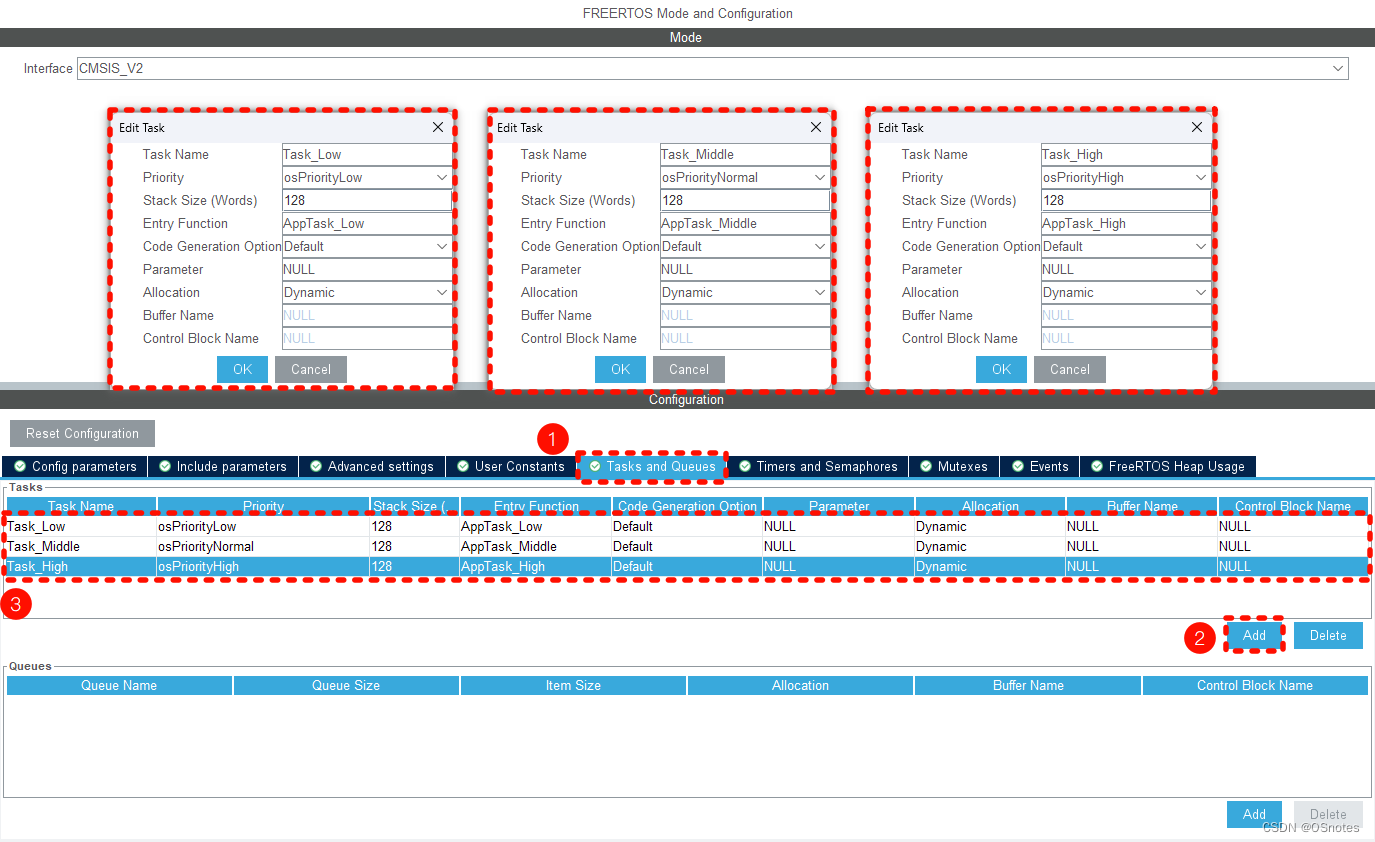
Task: Switch to the Mutexes tab
Action: 954,466
